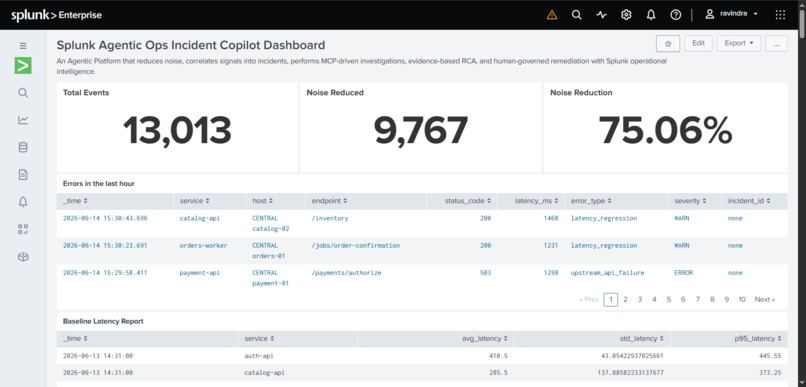Image resolution: width=806 pixels, height=387 pixels.
Task: Open the apps grid icon
Action: point(780,15)
